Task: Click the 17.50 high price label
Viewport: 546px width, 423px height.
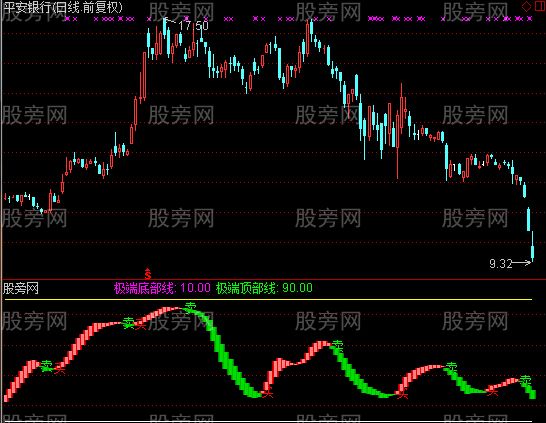Action: coord(193,26)
